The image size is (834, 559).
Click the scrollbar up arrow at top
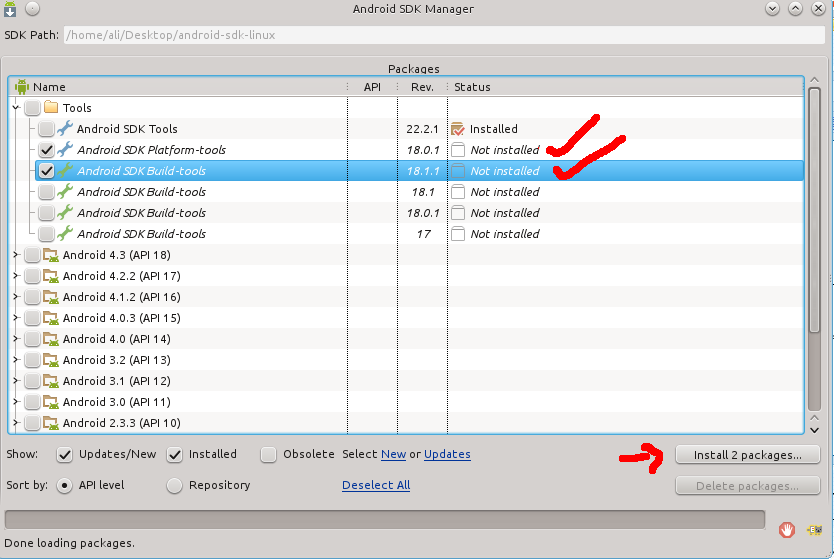[814, 80]
